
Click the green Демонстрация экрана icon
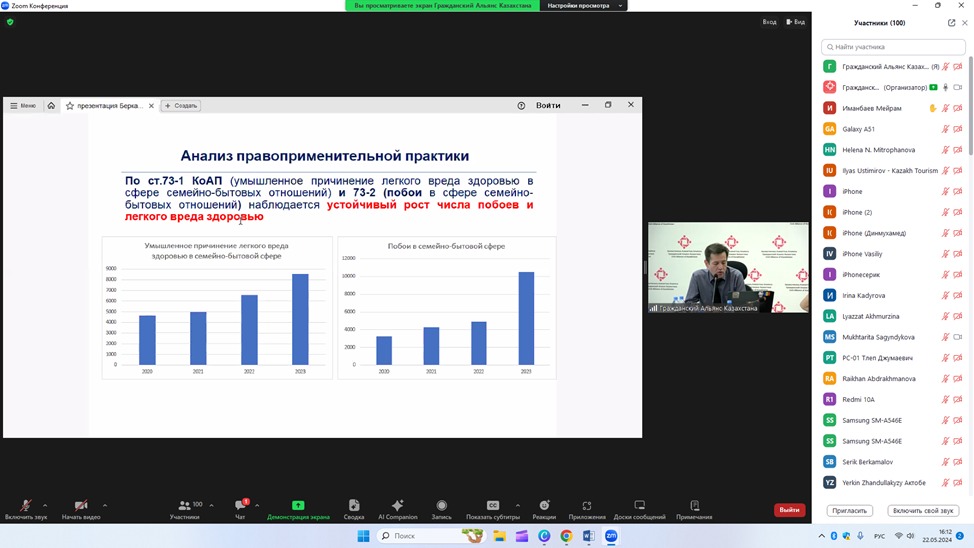pyautogui.click(x=298, y=506)
